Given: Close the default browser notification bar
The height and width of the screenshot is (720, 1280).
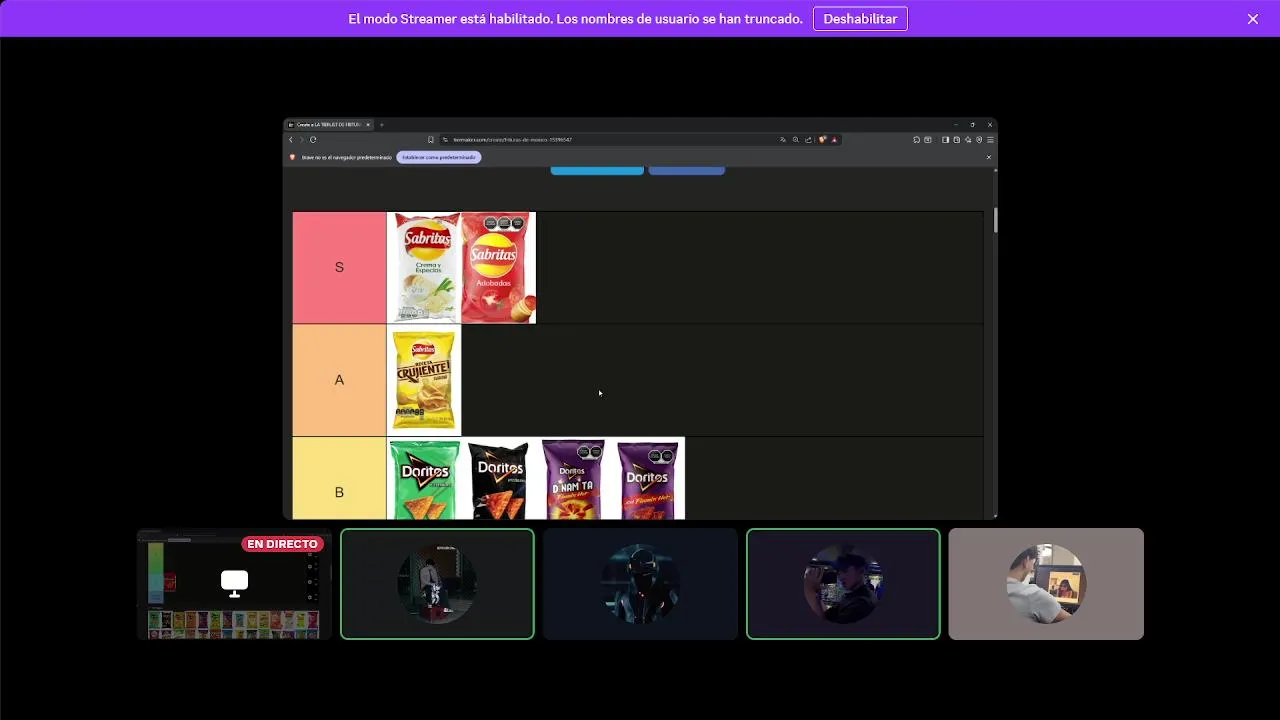Looking at the screenshot, I should click(x=989, y=157).
